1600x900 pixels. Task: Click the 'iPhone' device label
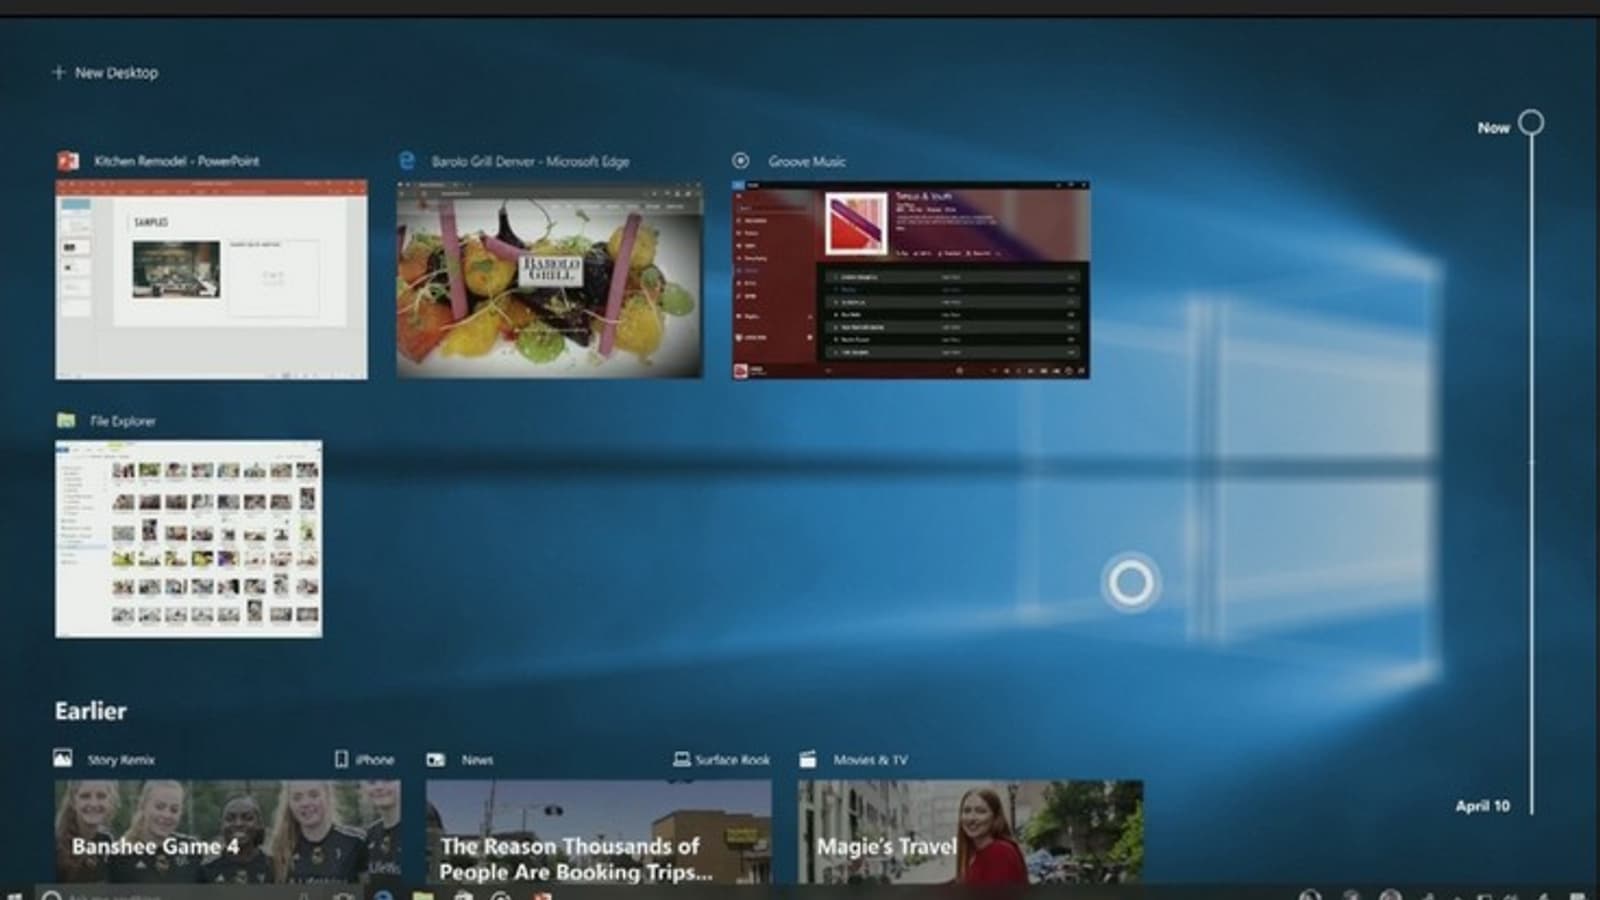[x=375, y=760]
